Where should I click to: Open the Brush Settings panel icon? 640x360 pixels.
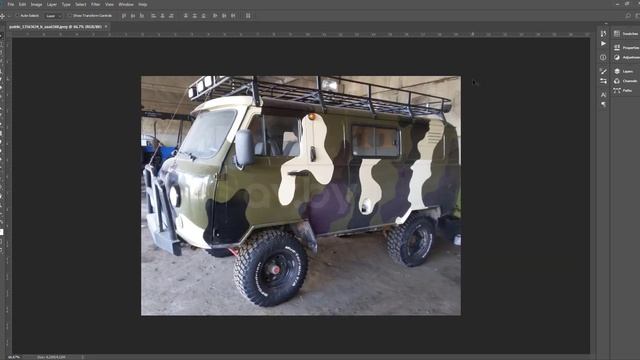coord(603,71)
